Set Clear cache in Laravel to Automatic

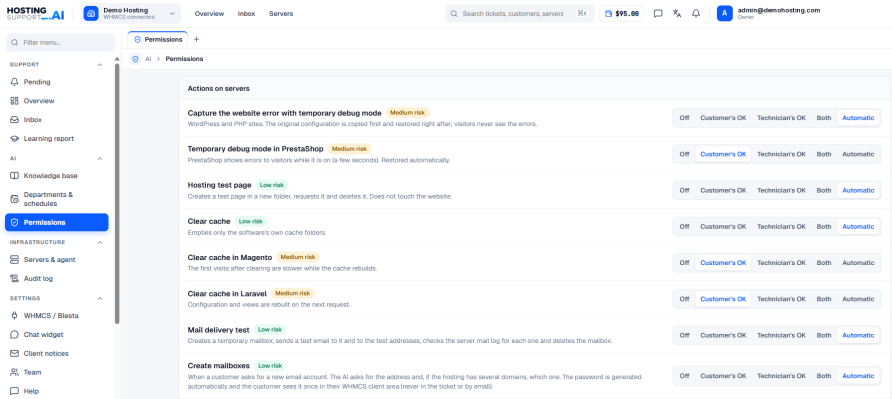tap(858, 299)
